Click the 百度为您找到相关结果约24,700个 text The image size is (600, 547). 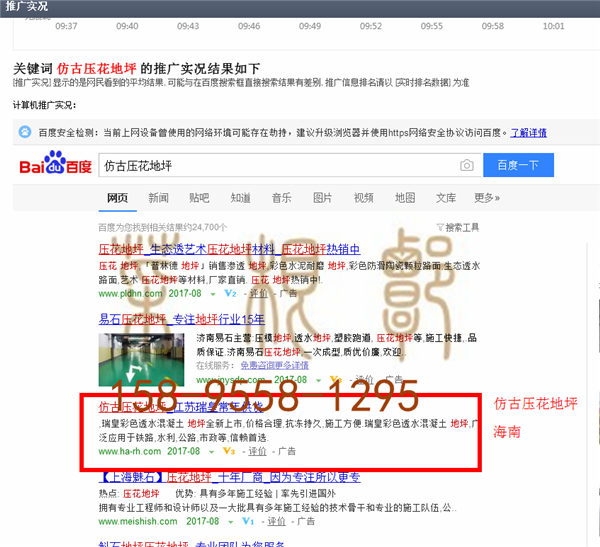click(x=163, y=227)
